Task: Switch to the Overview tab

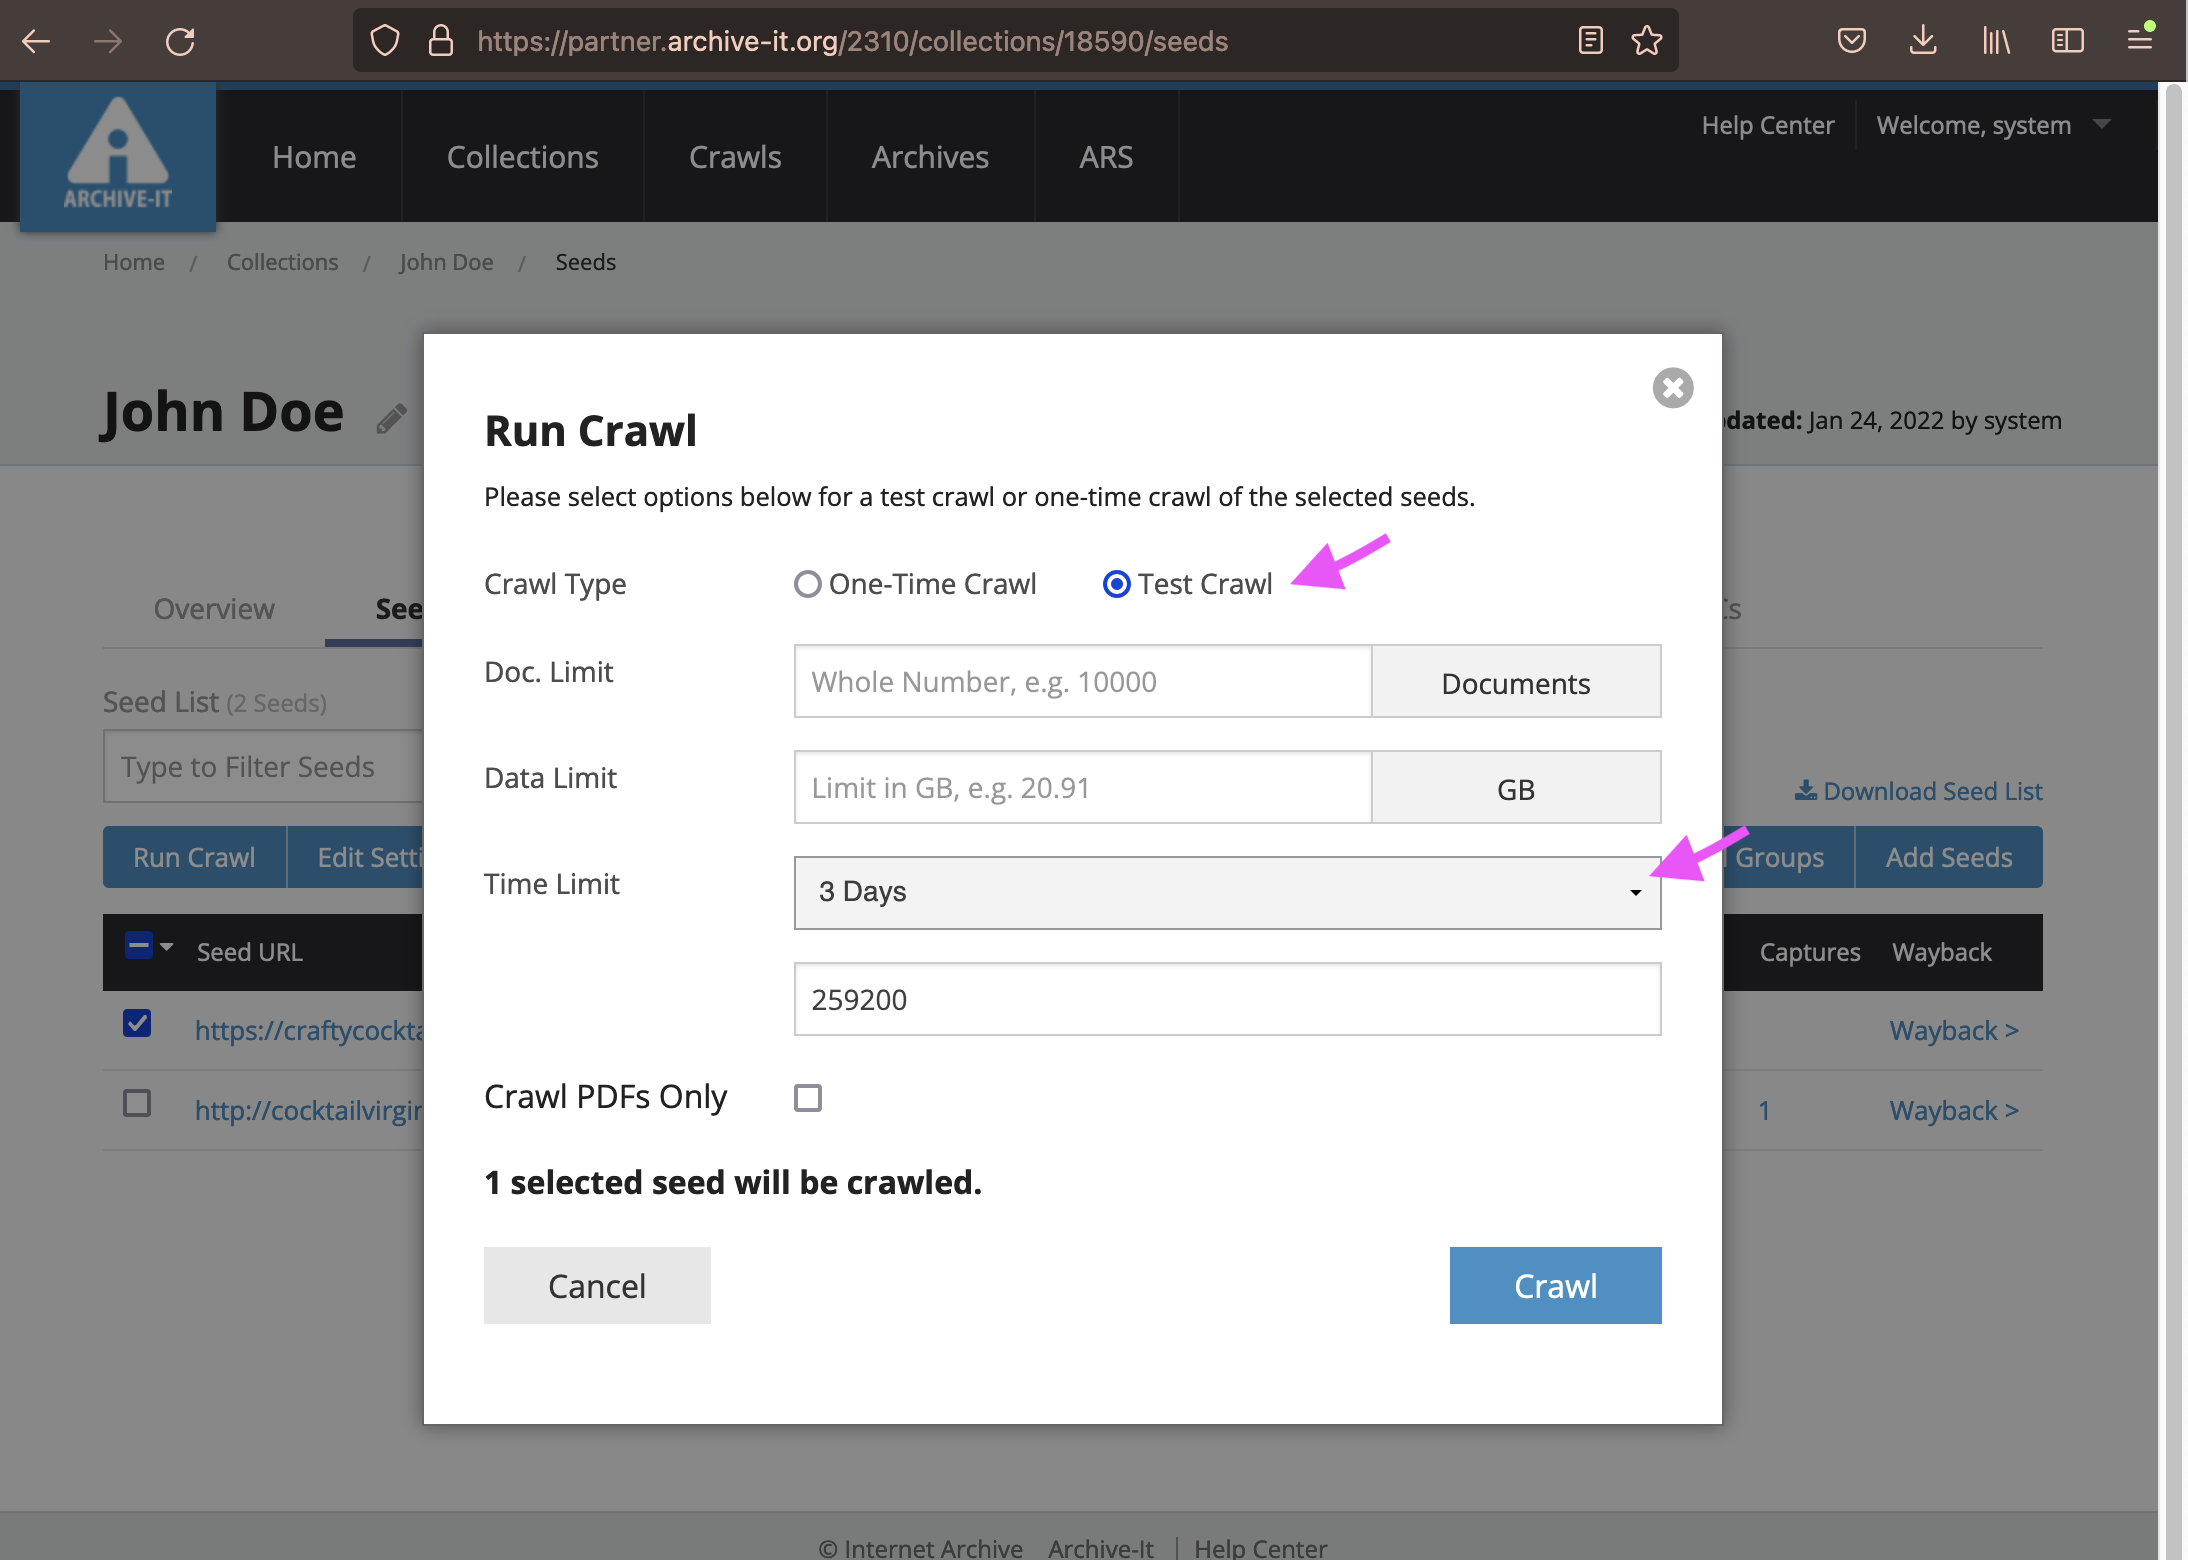Action: (214, 609)
